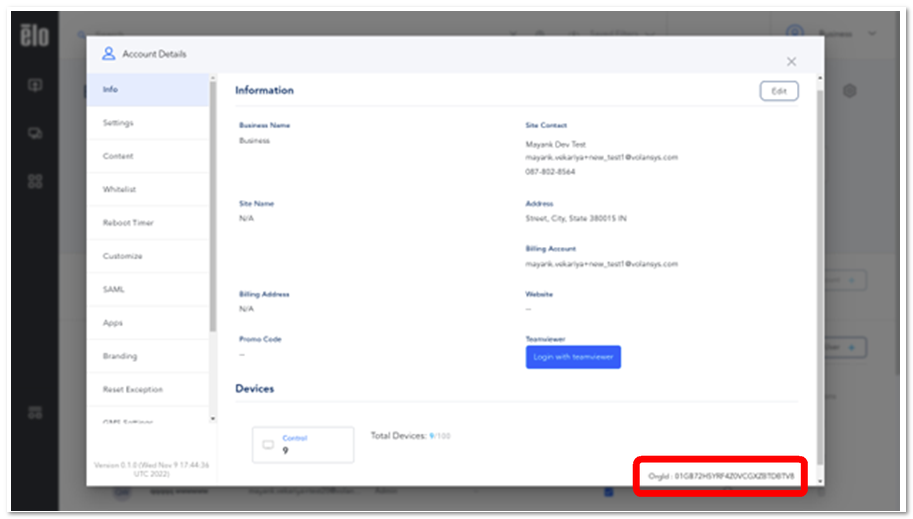Screen dimensions: 913x519
Task: Click the billing account email
Action: [x=601, y=264]
